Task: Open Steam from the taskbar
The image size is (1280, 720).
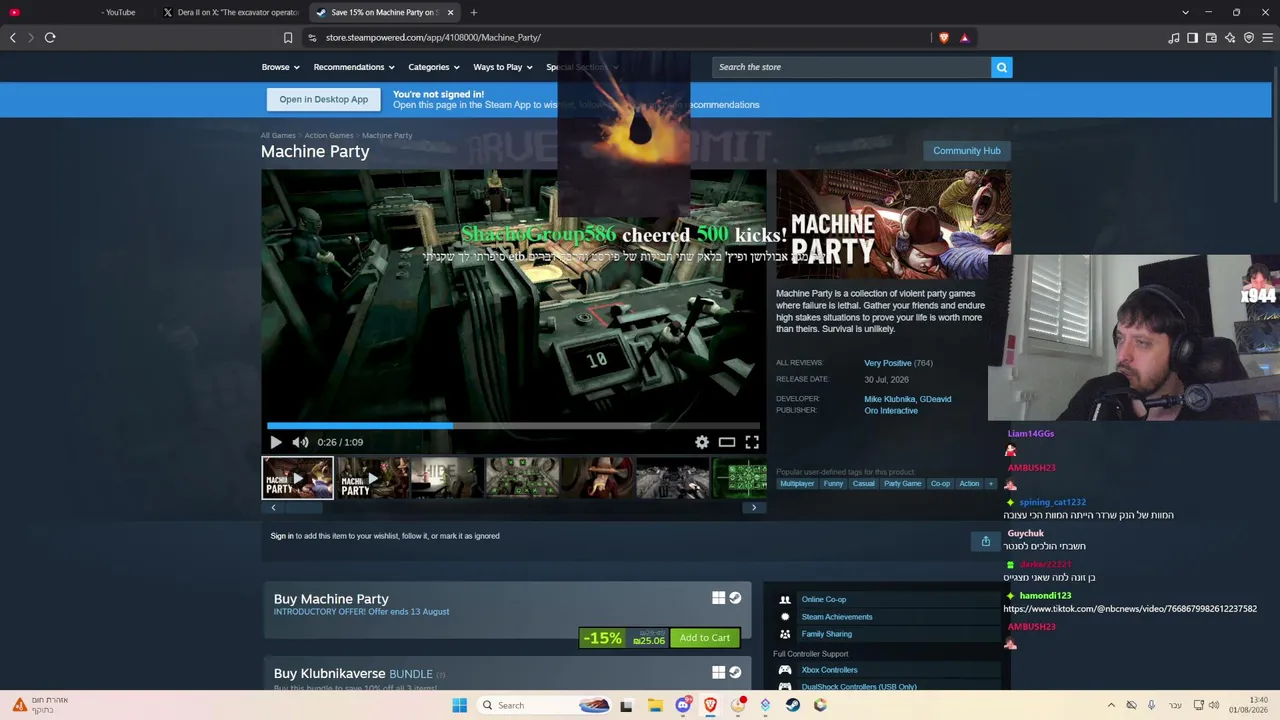Action: point(793,705)
